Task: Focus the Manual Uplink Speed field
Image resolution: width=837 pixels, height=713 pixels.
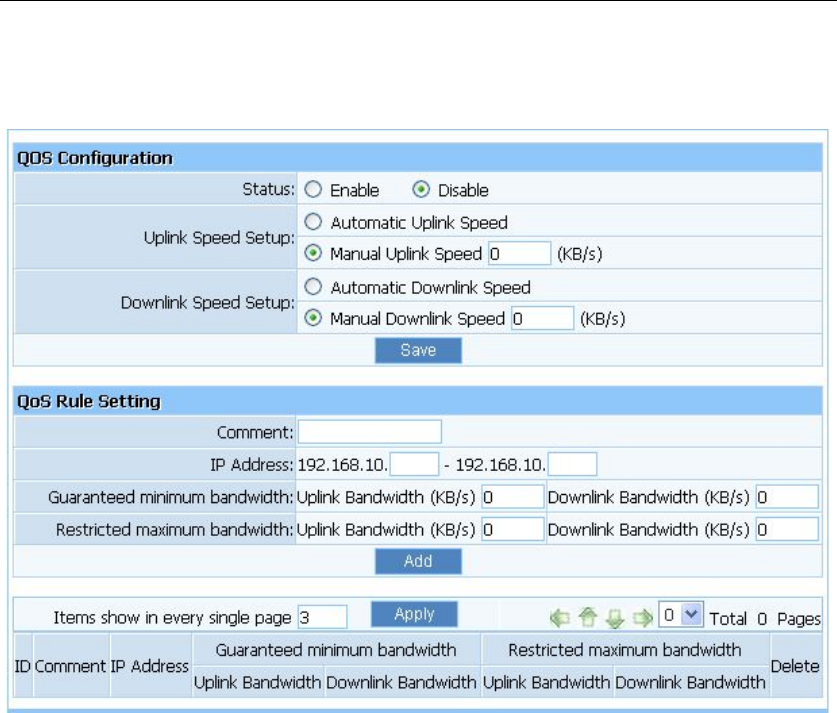Action: (519, 253)
